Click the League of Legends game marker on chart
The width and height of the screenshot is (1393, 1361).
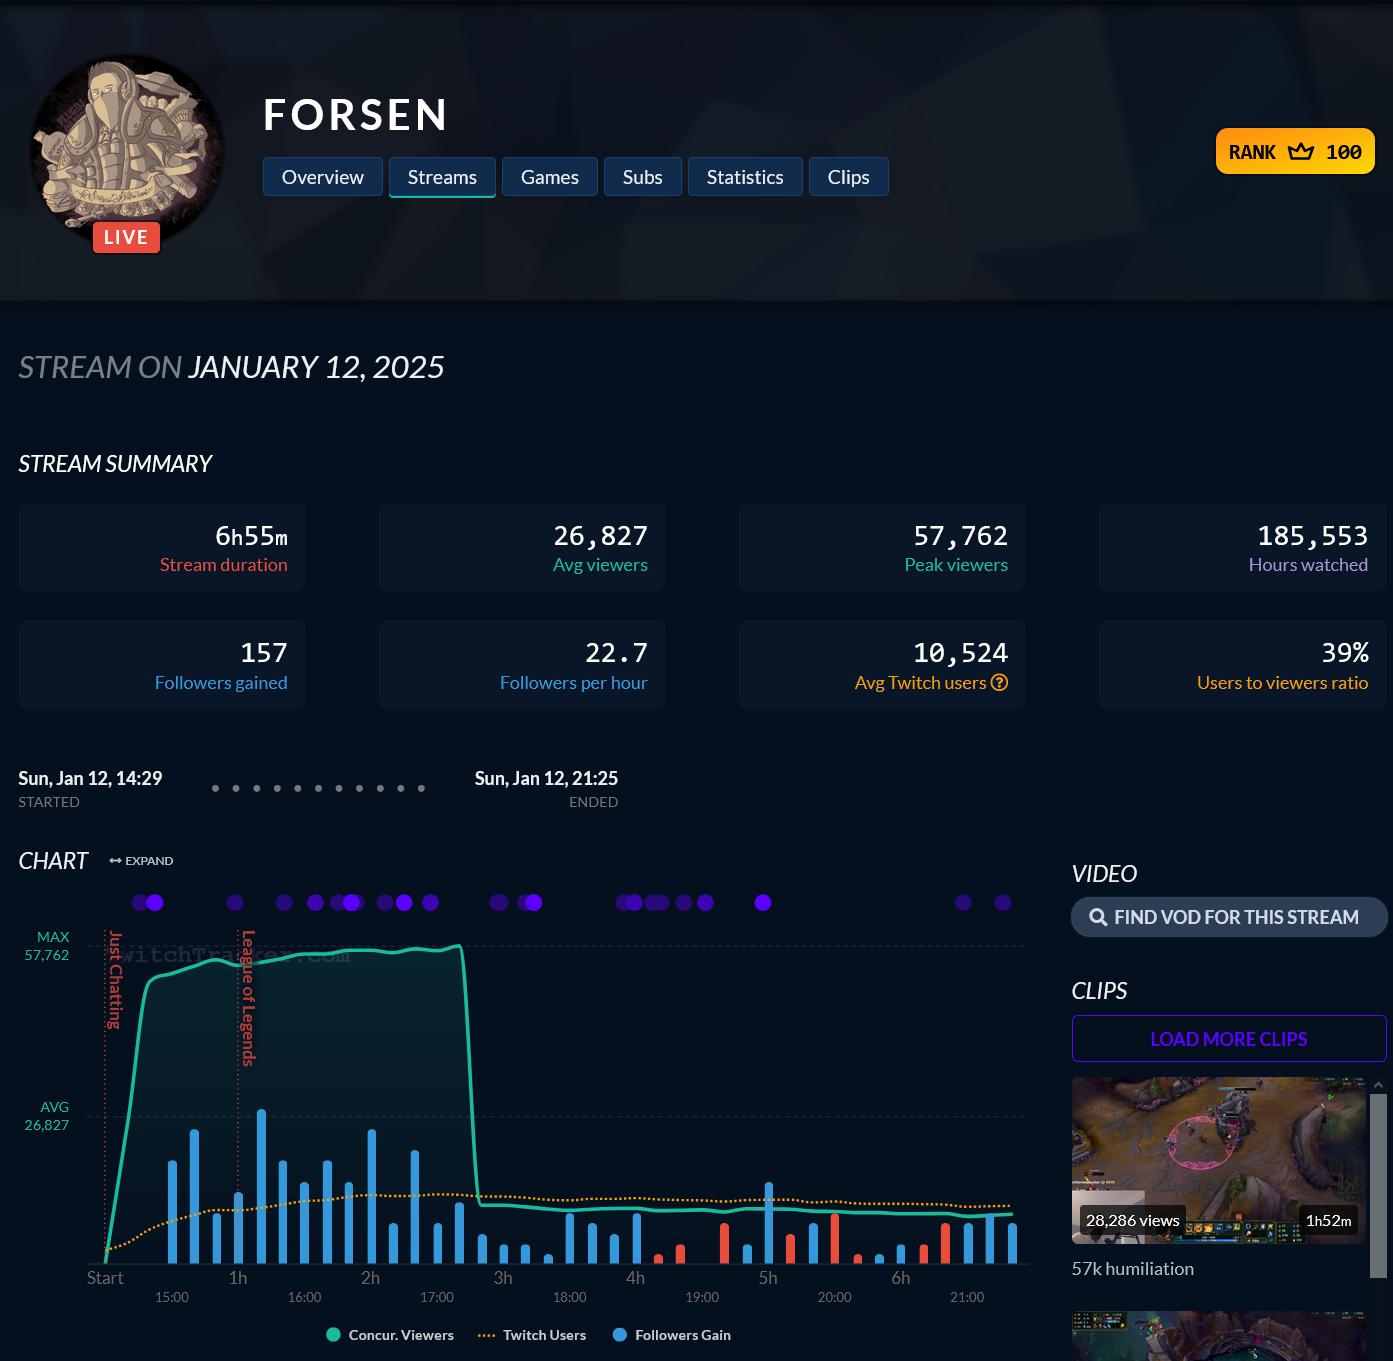coord(248,998)
